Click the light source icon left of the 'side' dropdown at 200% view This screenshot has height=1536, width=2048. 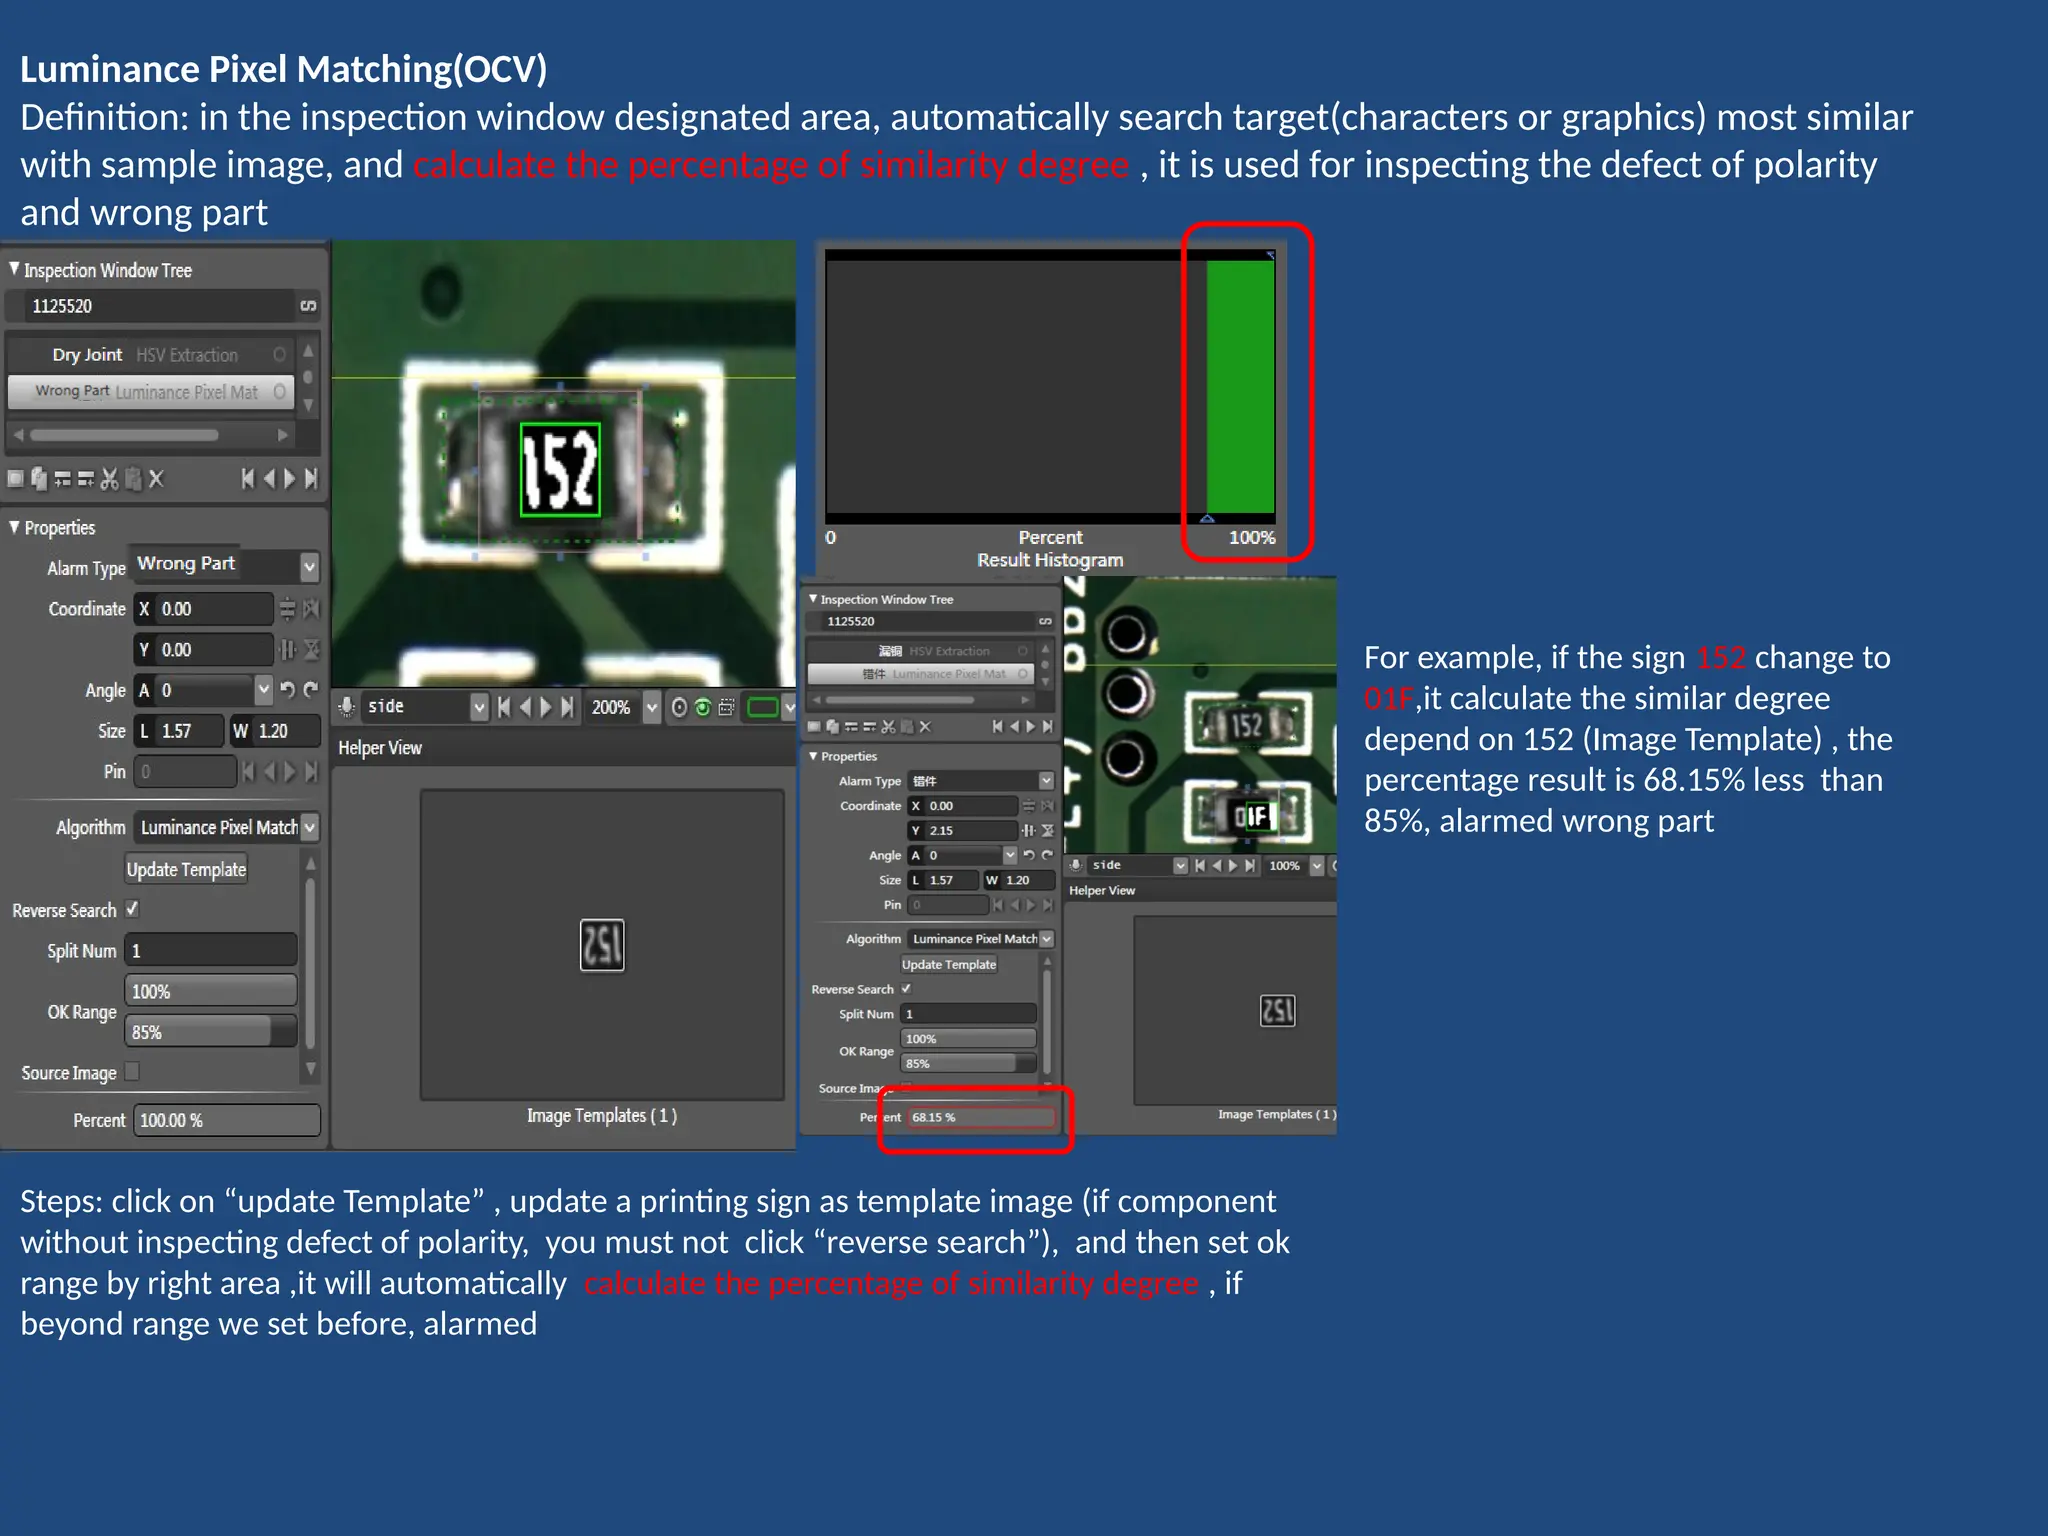[346, 707]
